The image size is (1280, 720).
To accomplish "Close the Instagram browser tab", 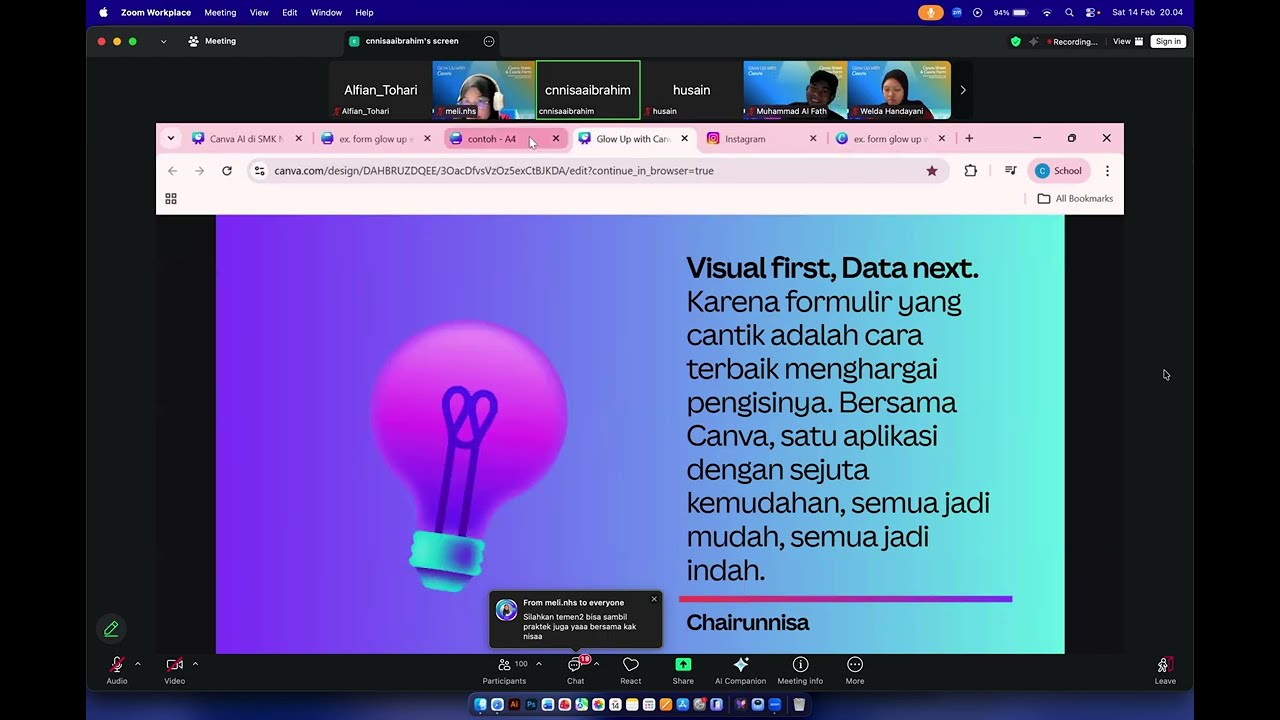I will pyautogui.click(x=813, y=139).
